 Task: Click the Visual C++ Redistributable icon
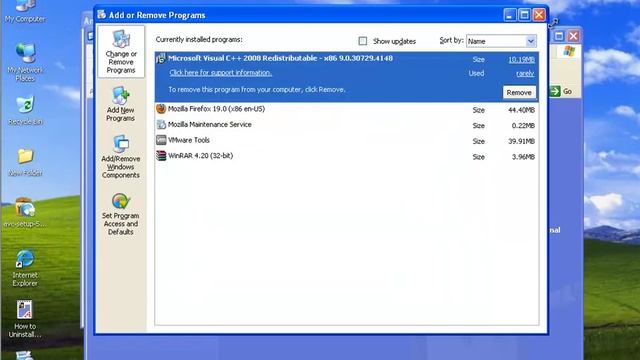coord(161,58)
